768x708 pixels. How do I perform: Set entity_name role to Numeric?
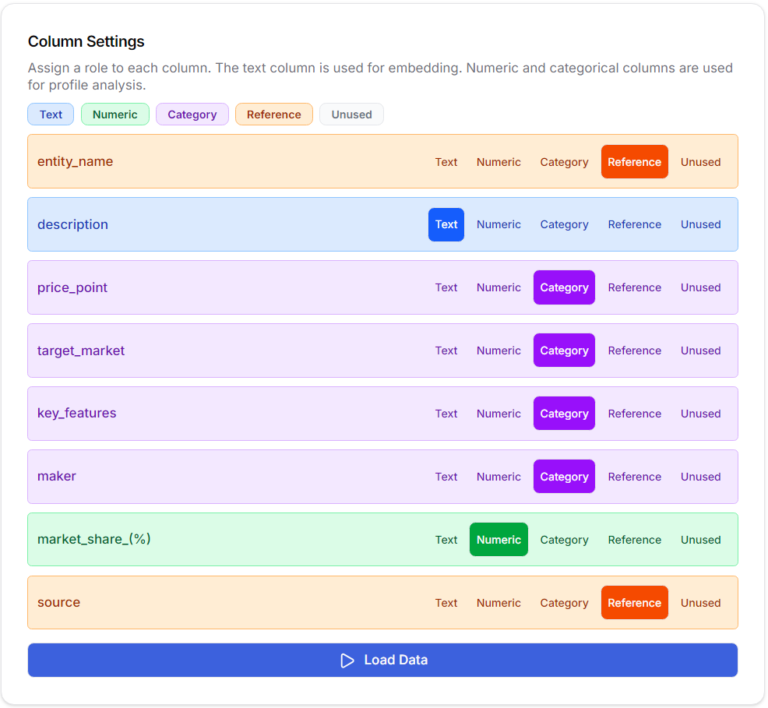point(499,162)
